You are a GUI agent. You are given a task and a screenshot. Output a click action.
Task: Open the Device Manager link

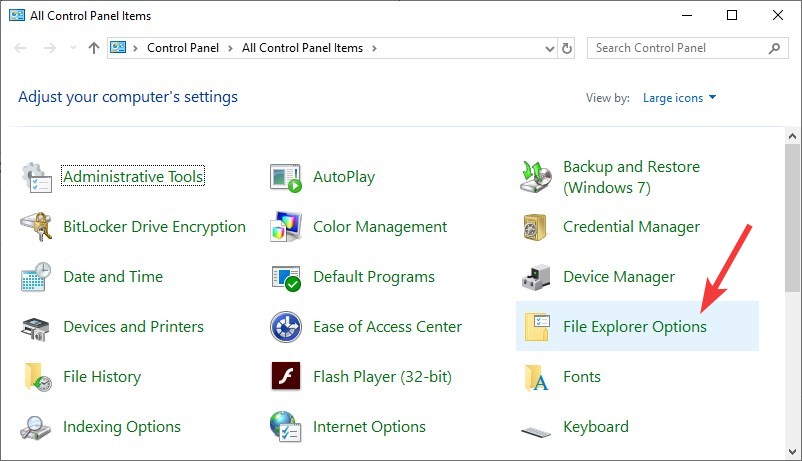click(619, 277)
